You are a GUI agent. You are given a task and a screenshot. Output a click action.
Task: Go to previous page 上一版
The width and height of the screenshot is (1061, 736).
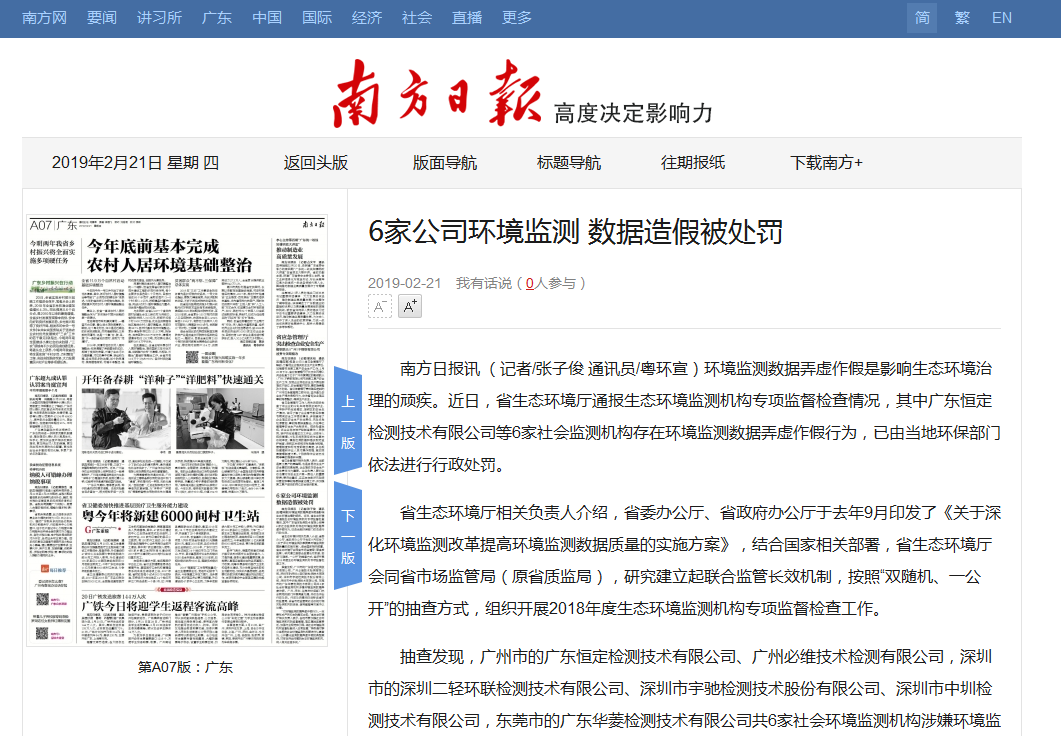348,421
